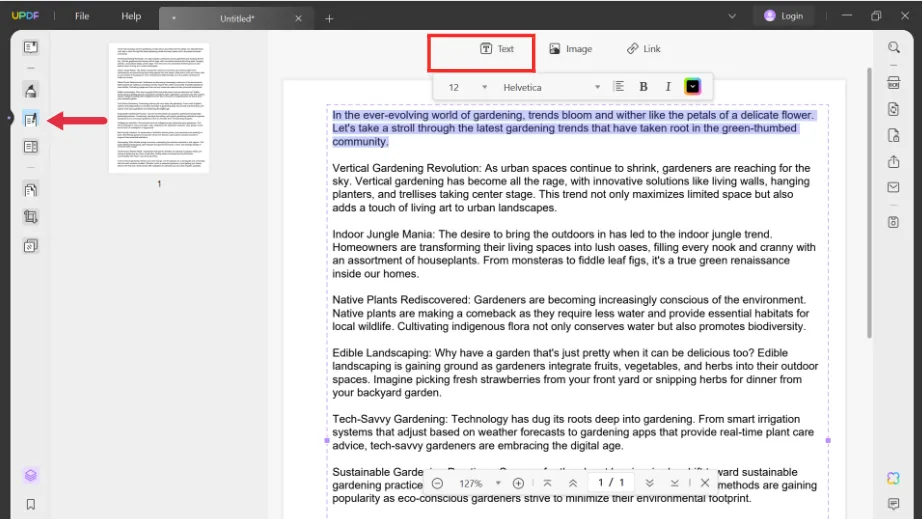Click the Share file icon

click(x=894, y=162)
